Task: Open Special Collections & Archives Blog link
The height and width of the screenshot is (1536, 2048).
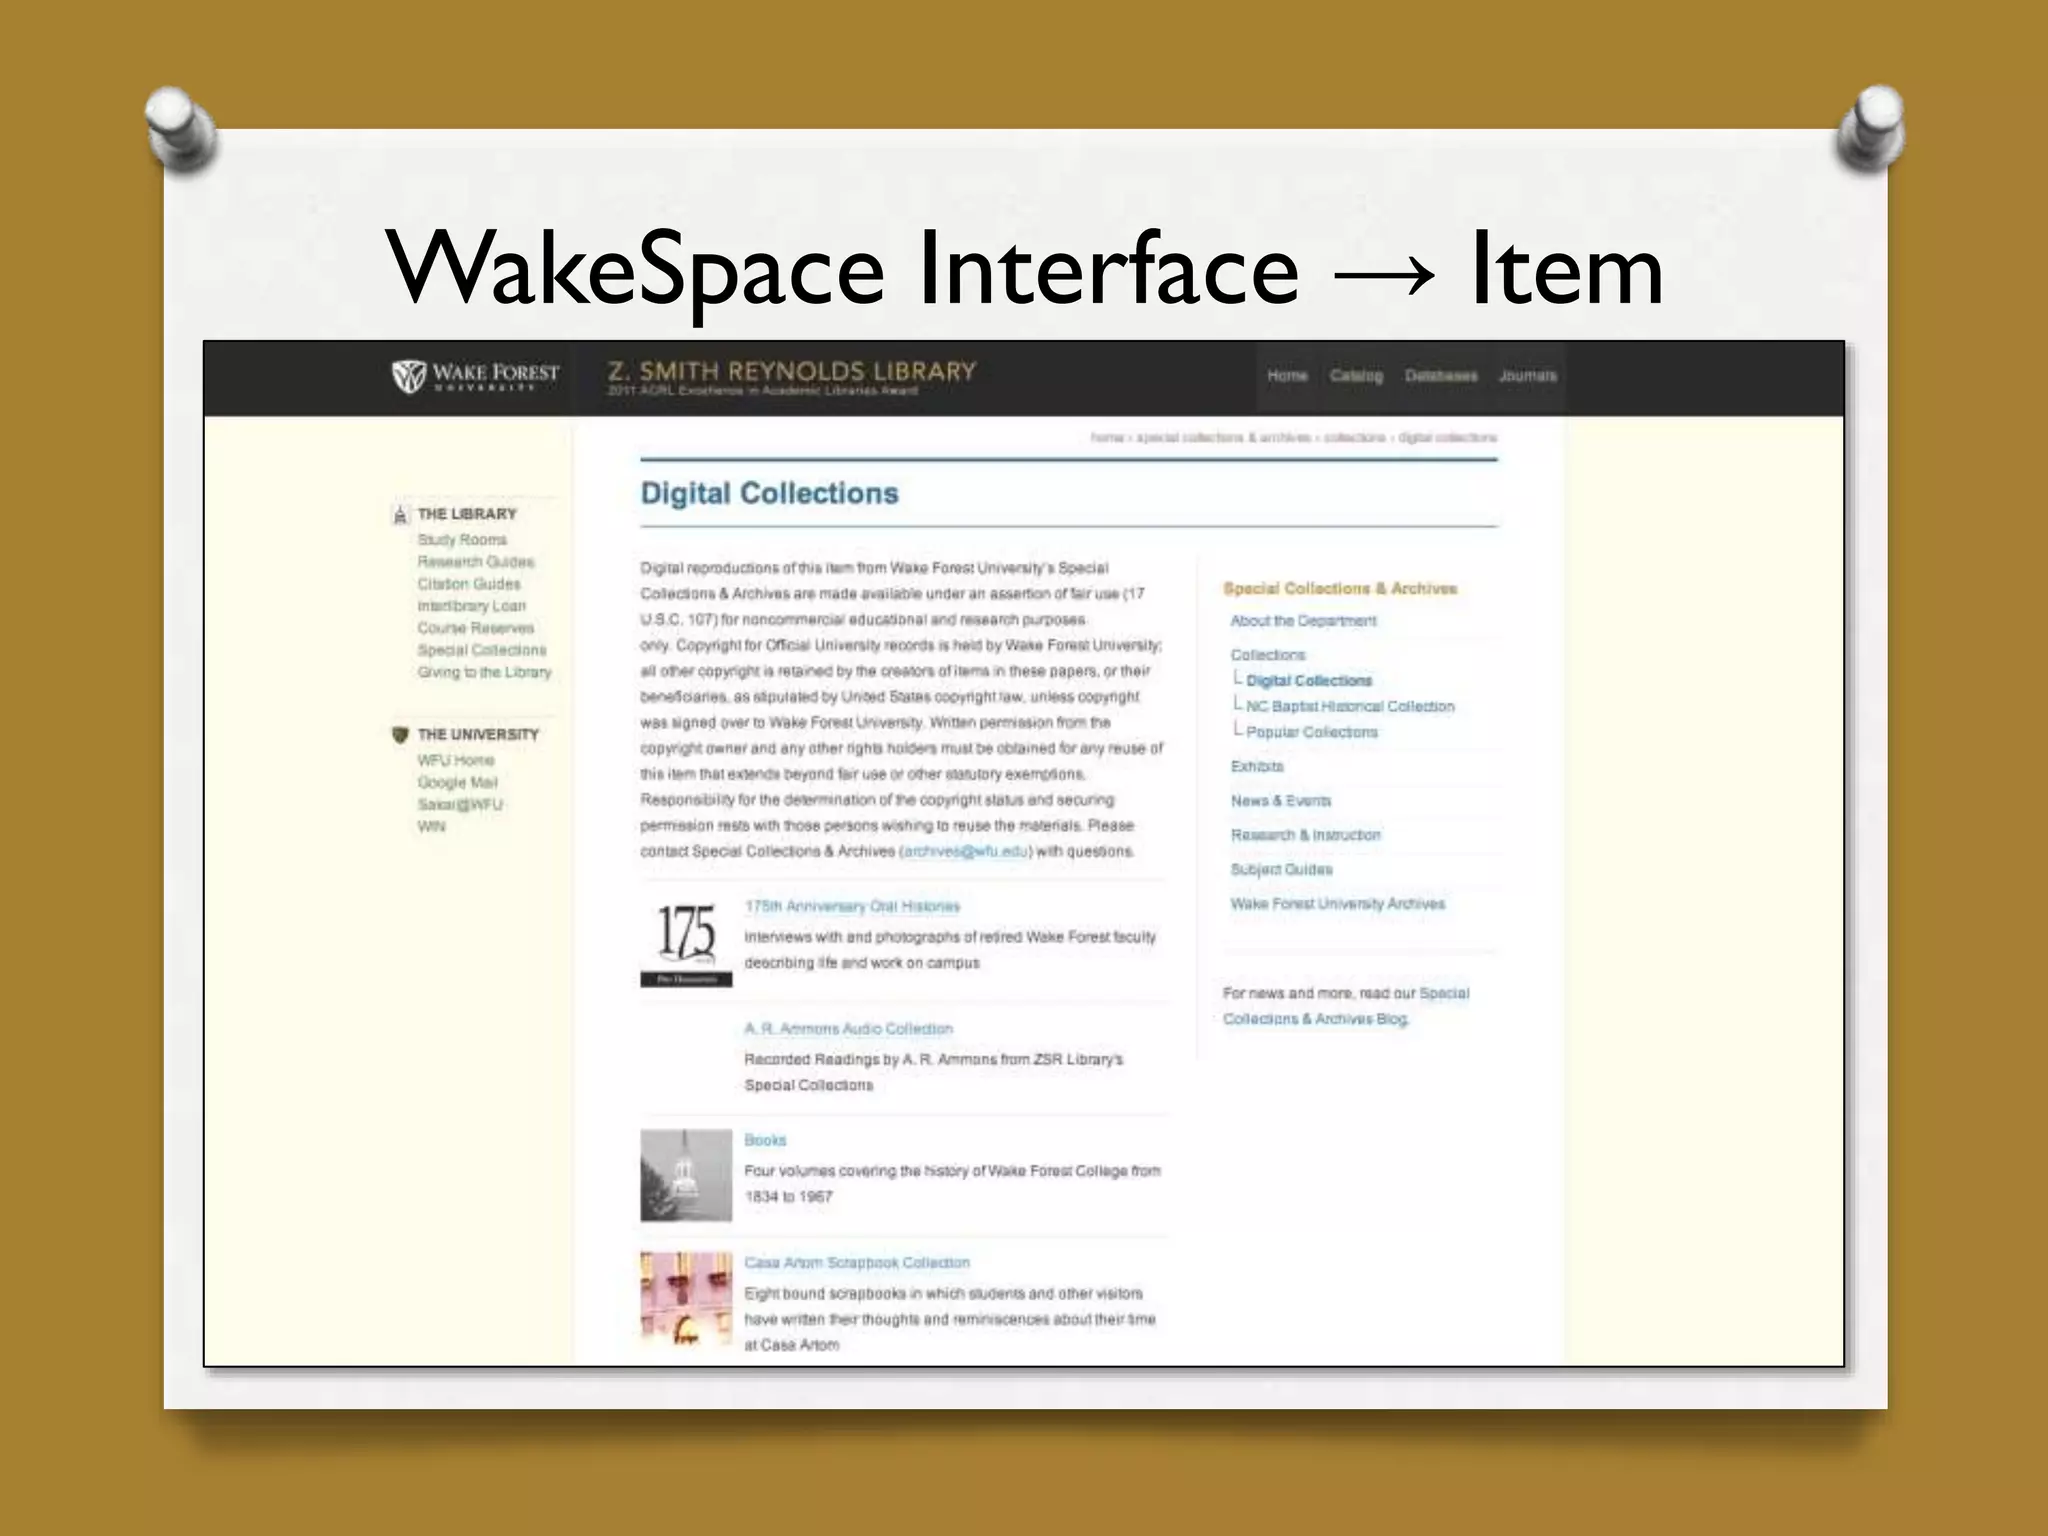Action: [1346, 1007]
